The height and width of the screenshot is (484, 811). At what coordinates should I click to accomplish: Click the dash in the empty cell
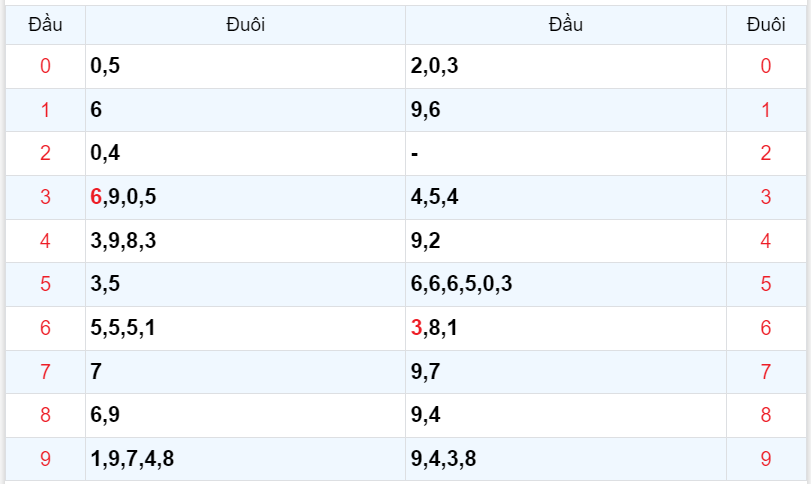click(414, 153)
